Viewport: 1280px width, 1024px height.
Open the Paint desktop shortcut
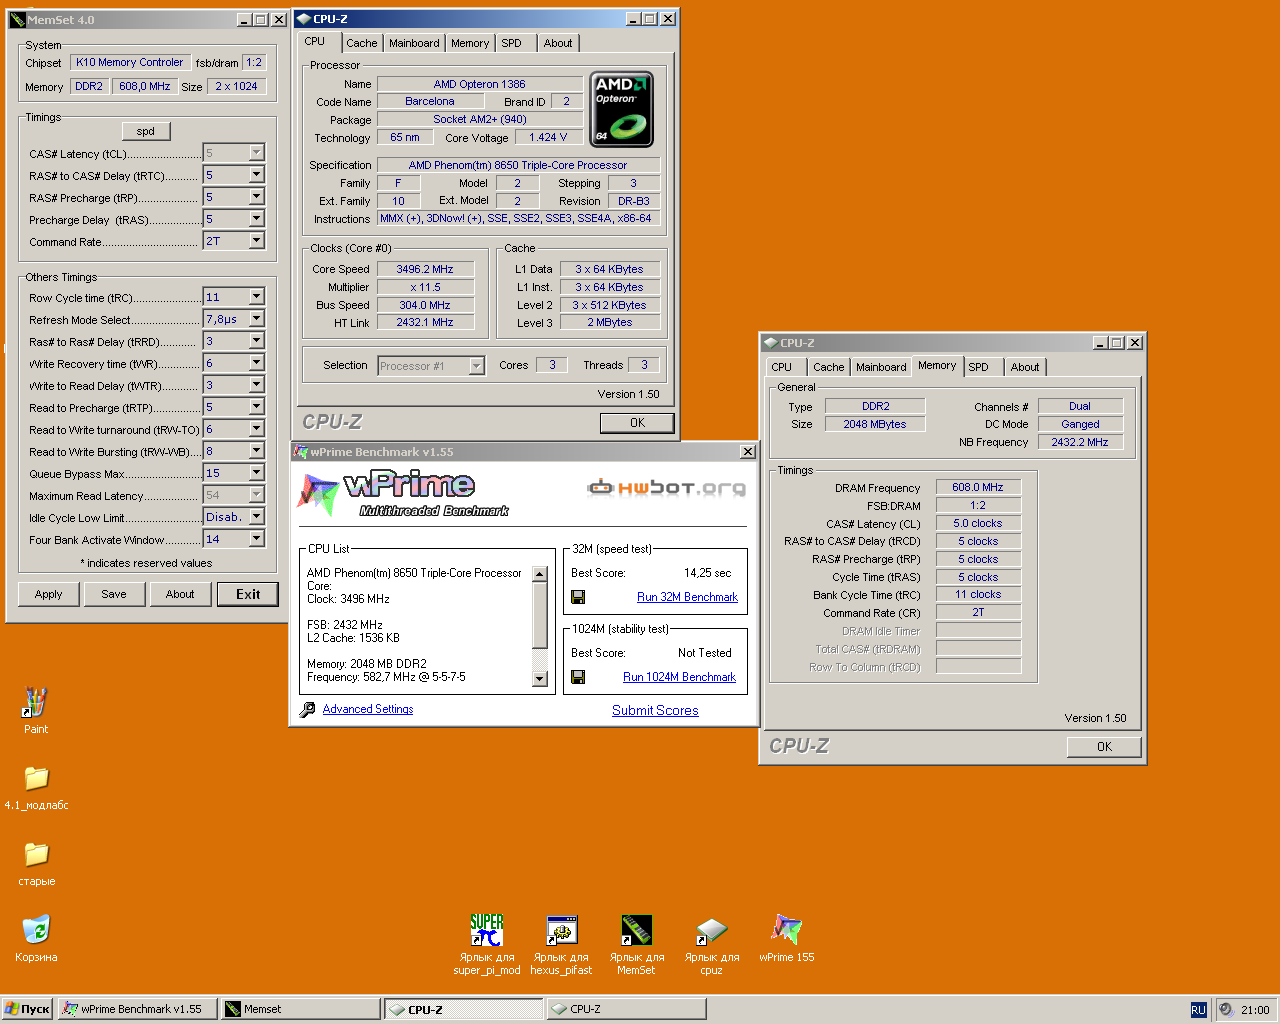coord(36,704)
